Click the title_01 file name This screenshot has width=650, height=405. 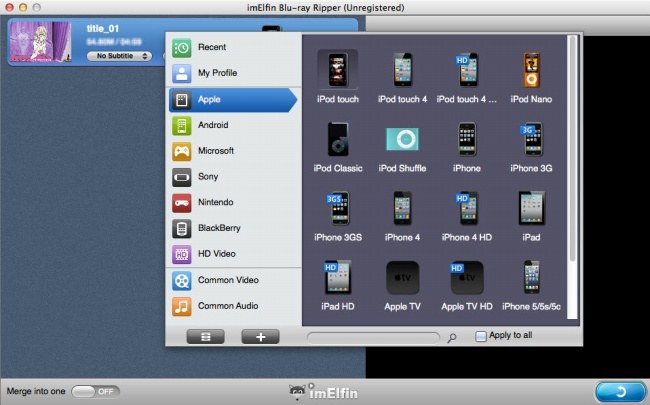[103, 29]
